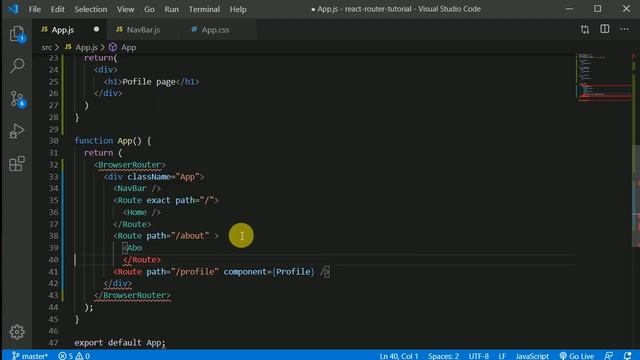
Task: Open the File menu
Action: [x=35, y=9]
